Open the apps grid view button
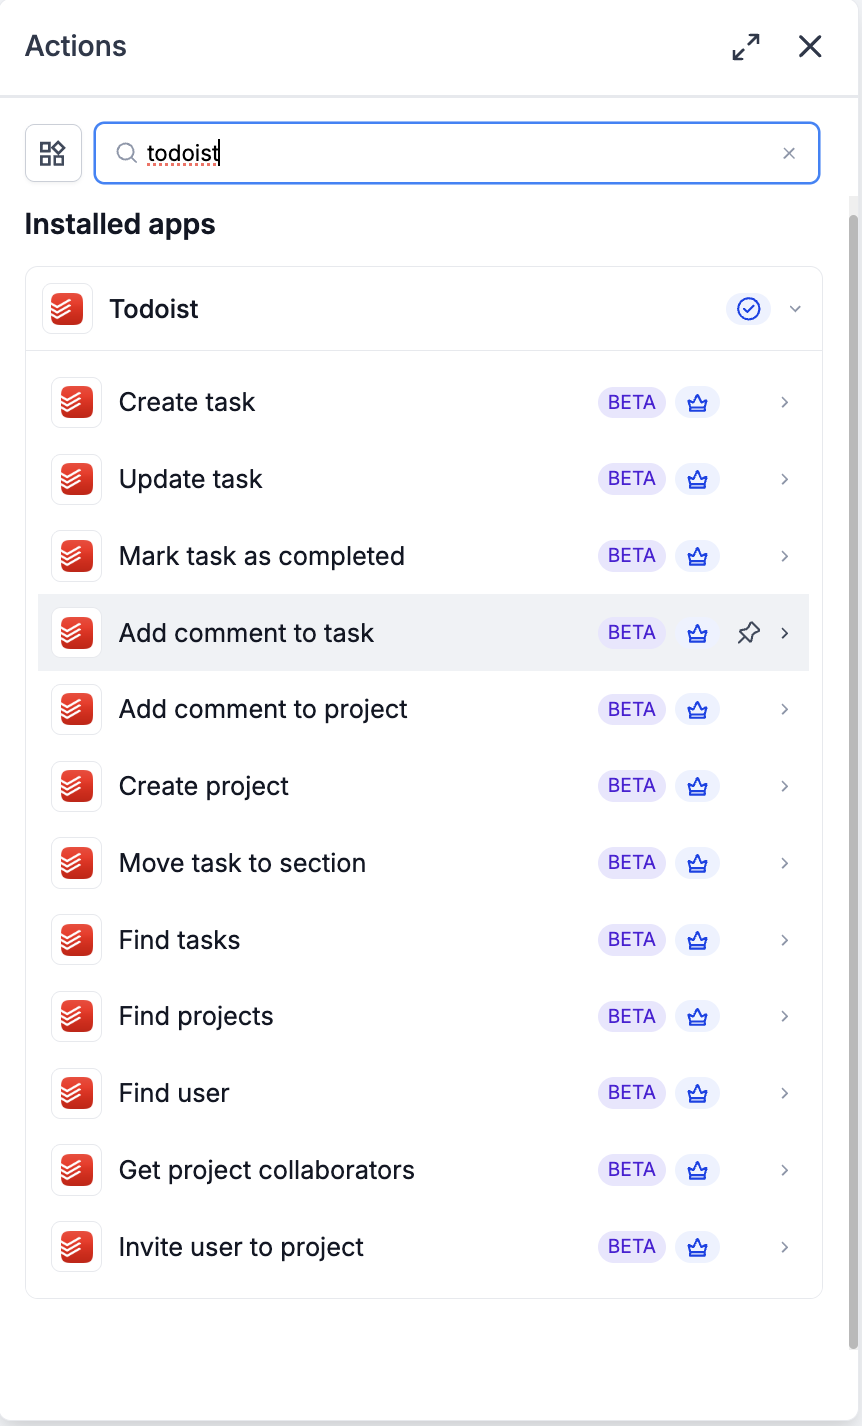Image resolution: width=862 pixels, height=1426 pixels. click(x=53, y=153)
